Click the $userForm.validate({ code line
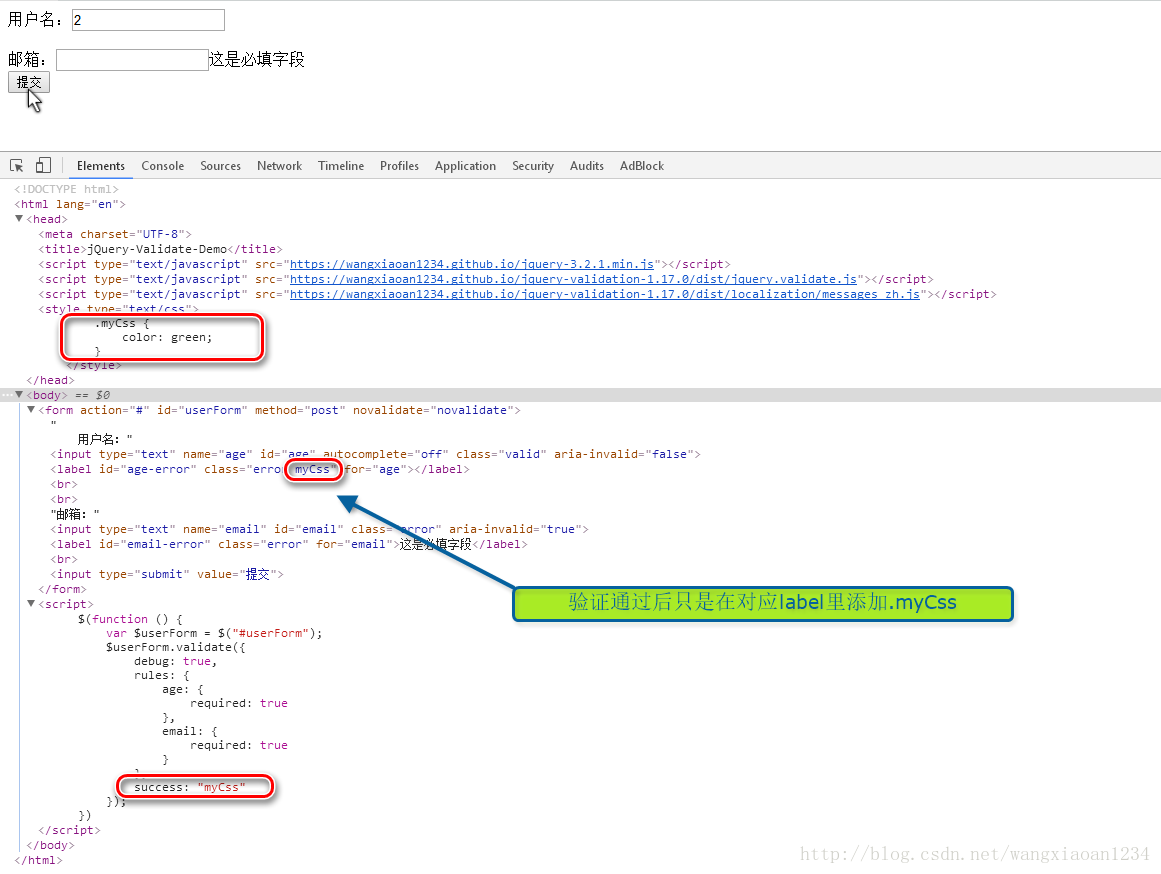The image size is (1161, 874). coord(175,647)
